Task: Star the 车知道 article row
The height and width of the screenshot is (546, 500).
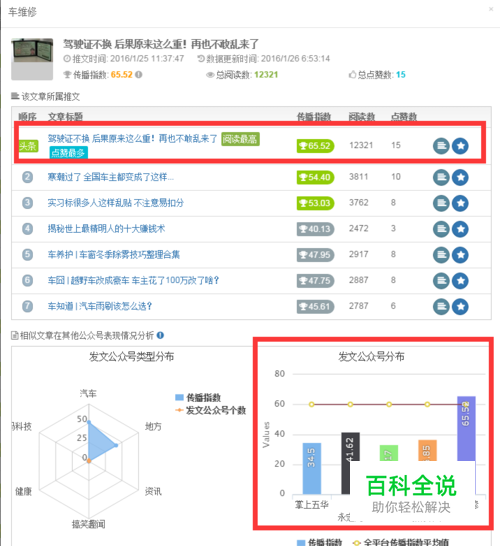Action: (x=460, y=306)
